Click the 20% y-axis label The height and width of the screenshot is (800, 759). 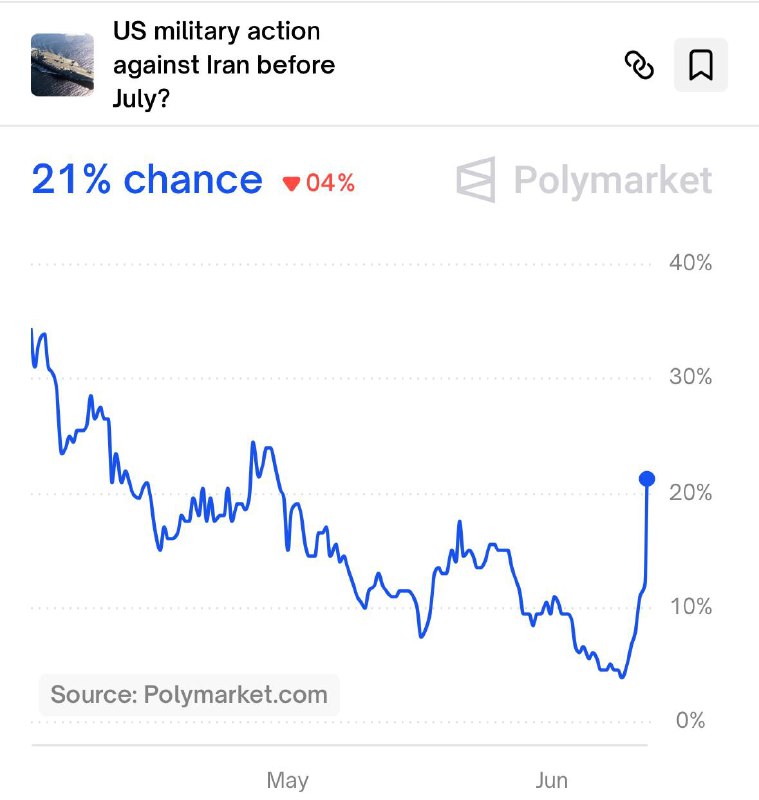point(690,492)
